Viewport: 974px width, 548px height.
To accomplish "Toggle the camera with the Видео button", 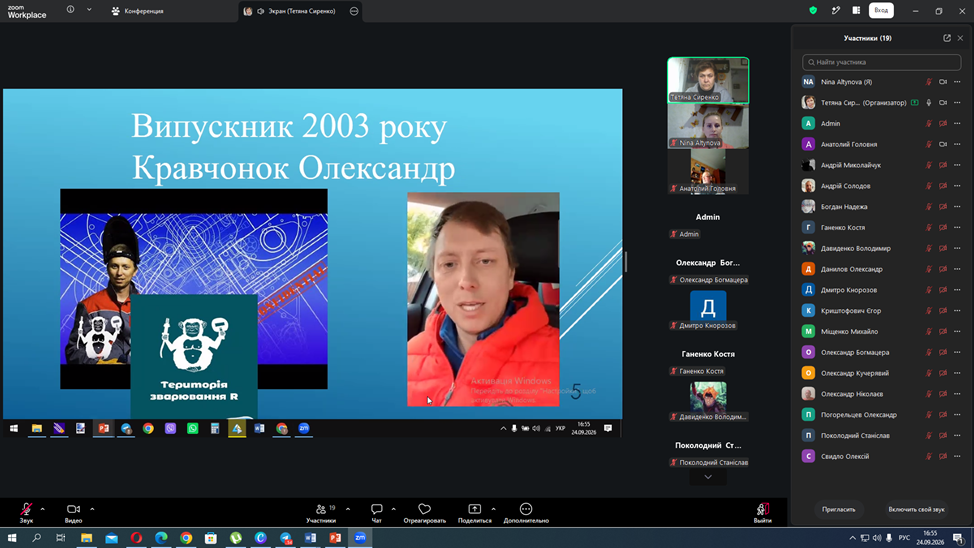I will pos(73,513).
